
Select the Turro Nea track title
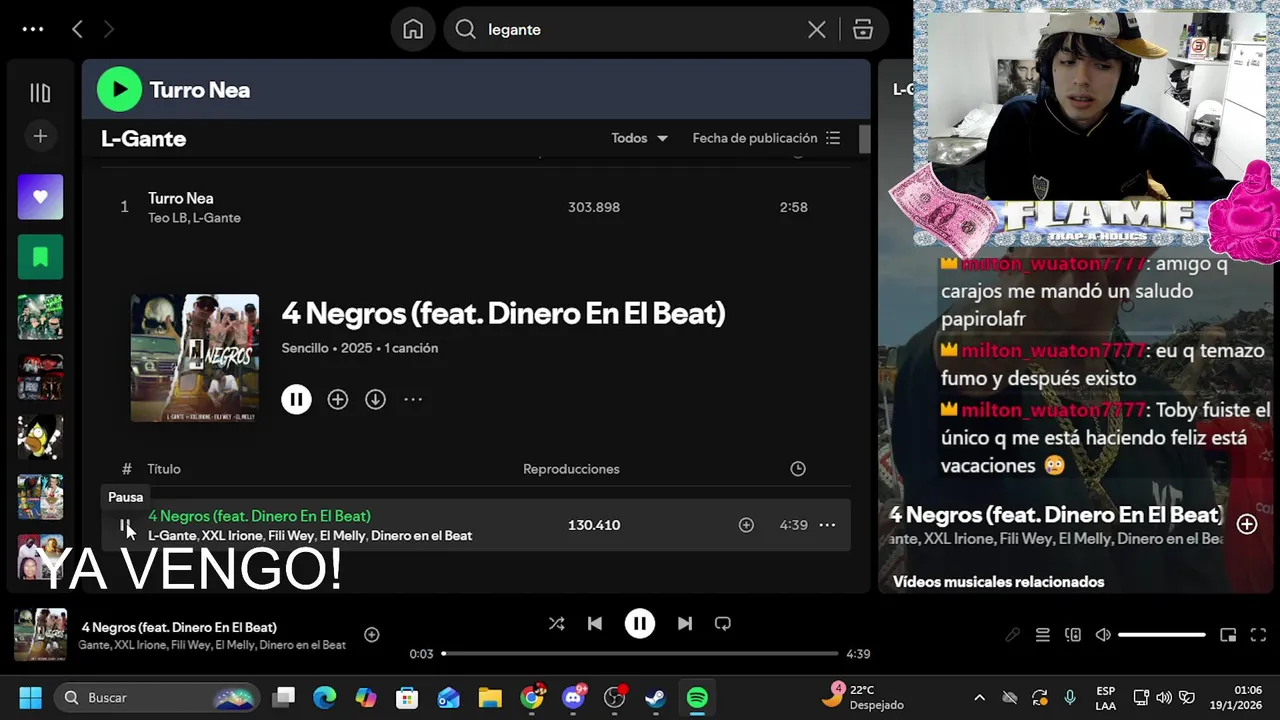(x=181, y=198)
